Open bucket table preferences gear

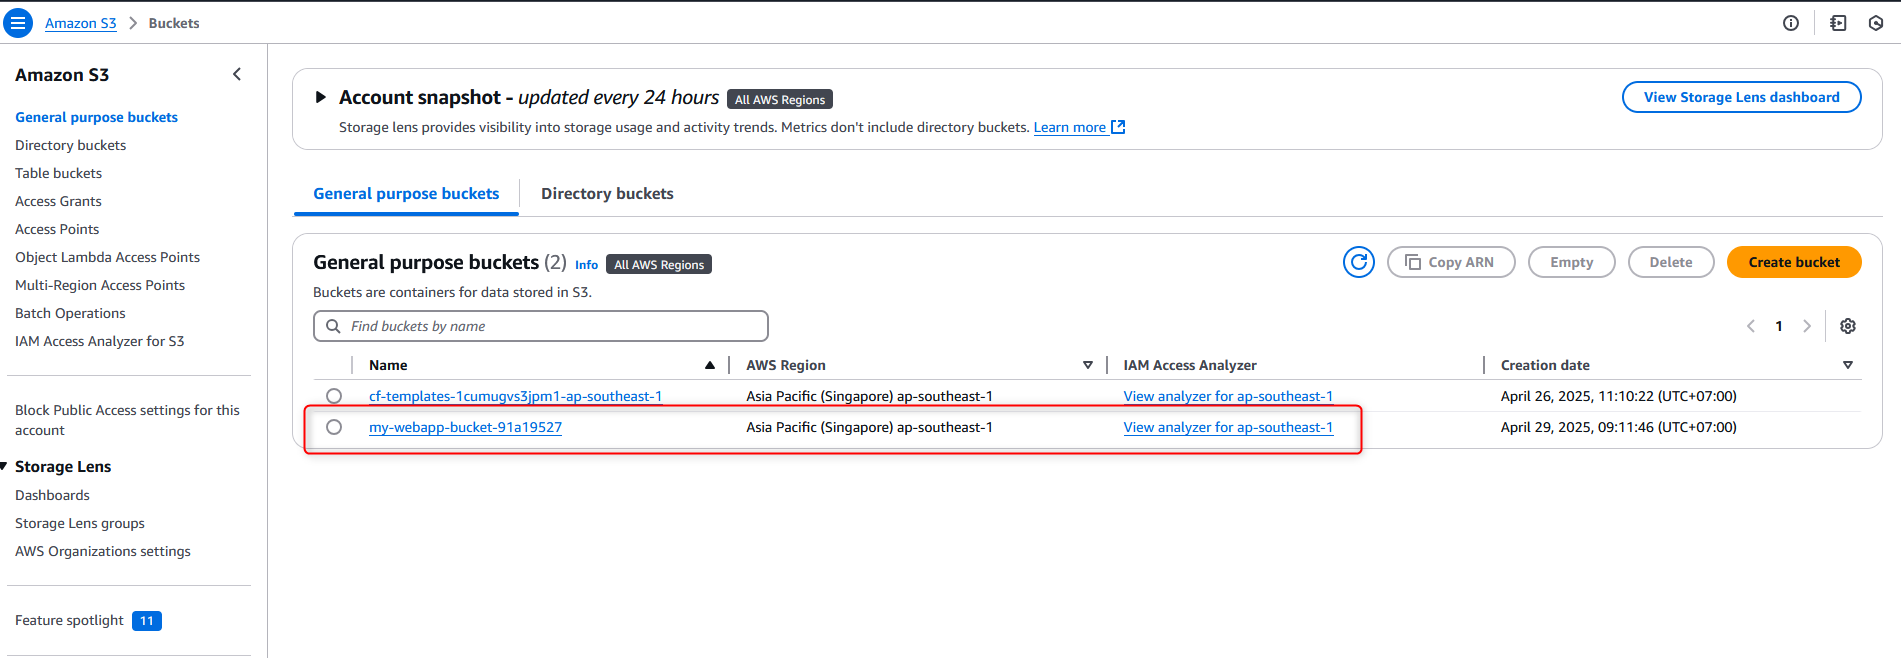coord(1848,326)
